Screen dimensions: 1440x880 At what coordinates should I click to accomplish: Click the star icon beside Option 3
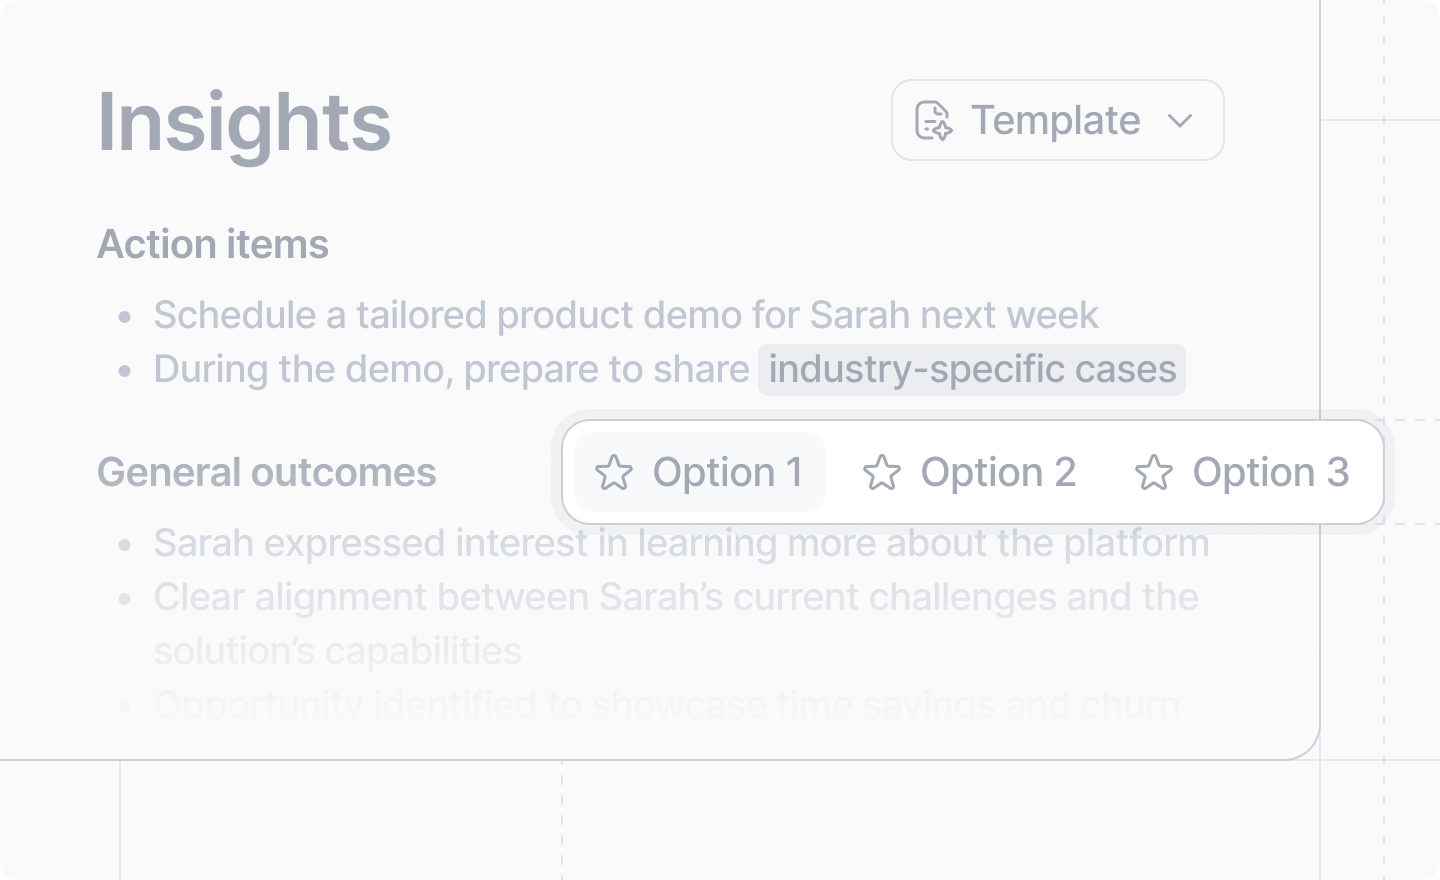point(1154,473)
